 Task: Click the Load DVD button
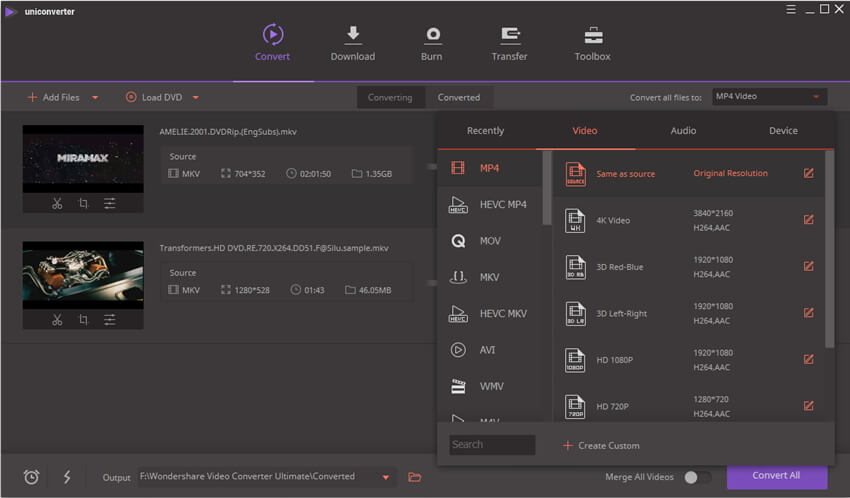(154, 98)
